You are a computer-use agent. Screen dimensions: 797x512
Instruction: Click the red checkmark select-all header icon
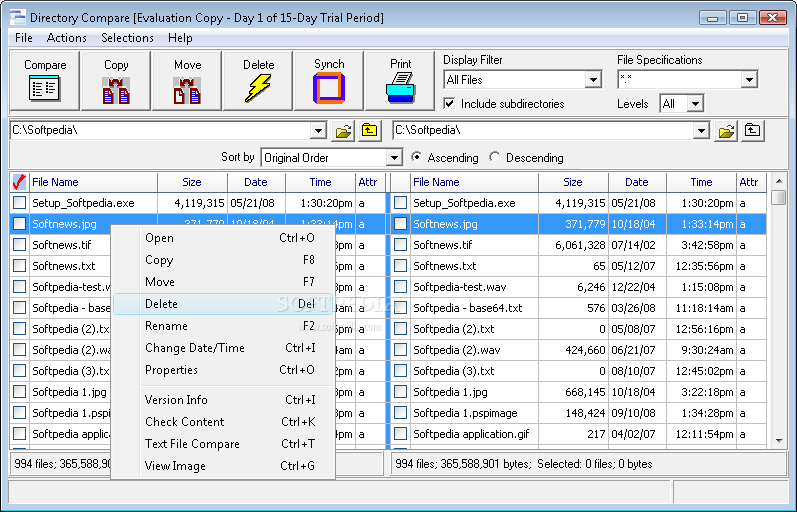coord(19,182)
